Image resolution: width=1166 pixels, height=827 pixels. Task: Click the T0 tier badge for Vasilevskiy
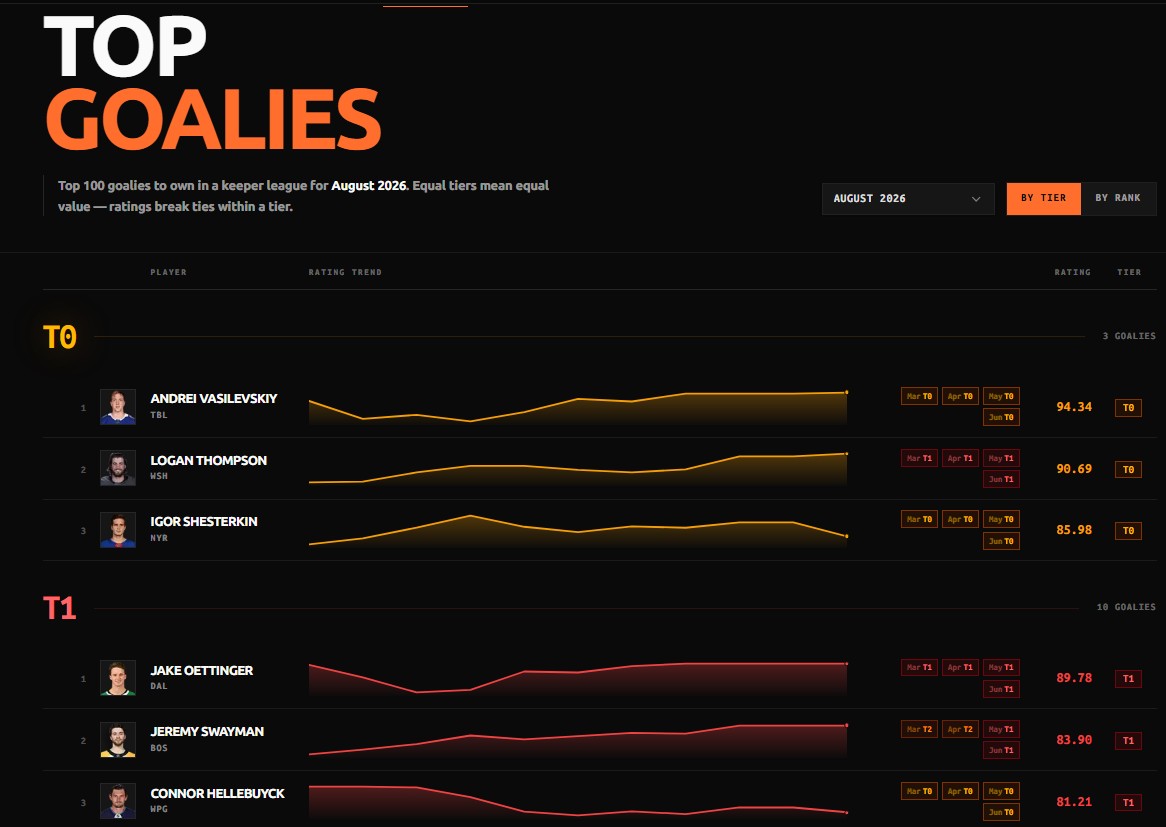[1128, 408]
